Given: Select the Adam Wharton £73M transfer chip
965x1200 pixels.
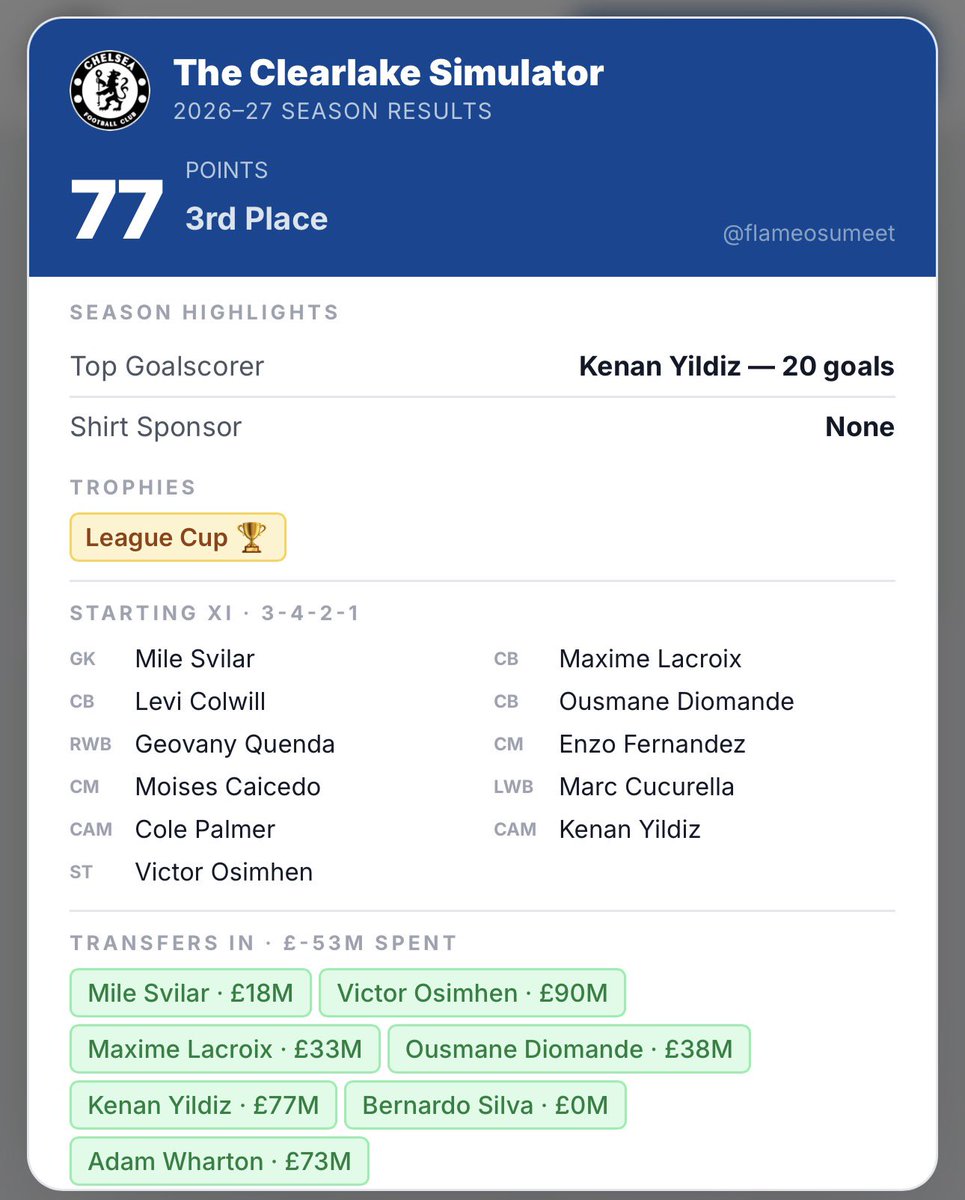Looking at the screenshot, I should [219, 1161].
